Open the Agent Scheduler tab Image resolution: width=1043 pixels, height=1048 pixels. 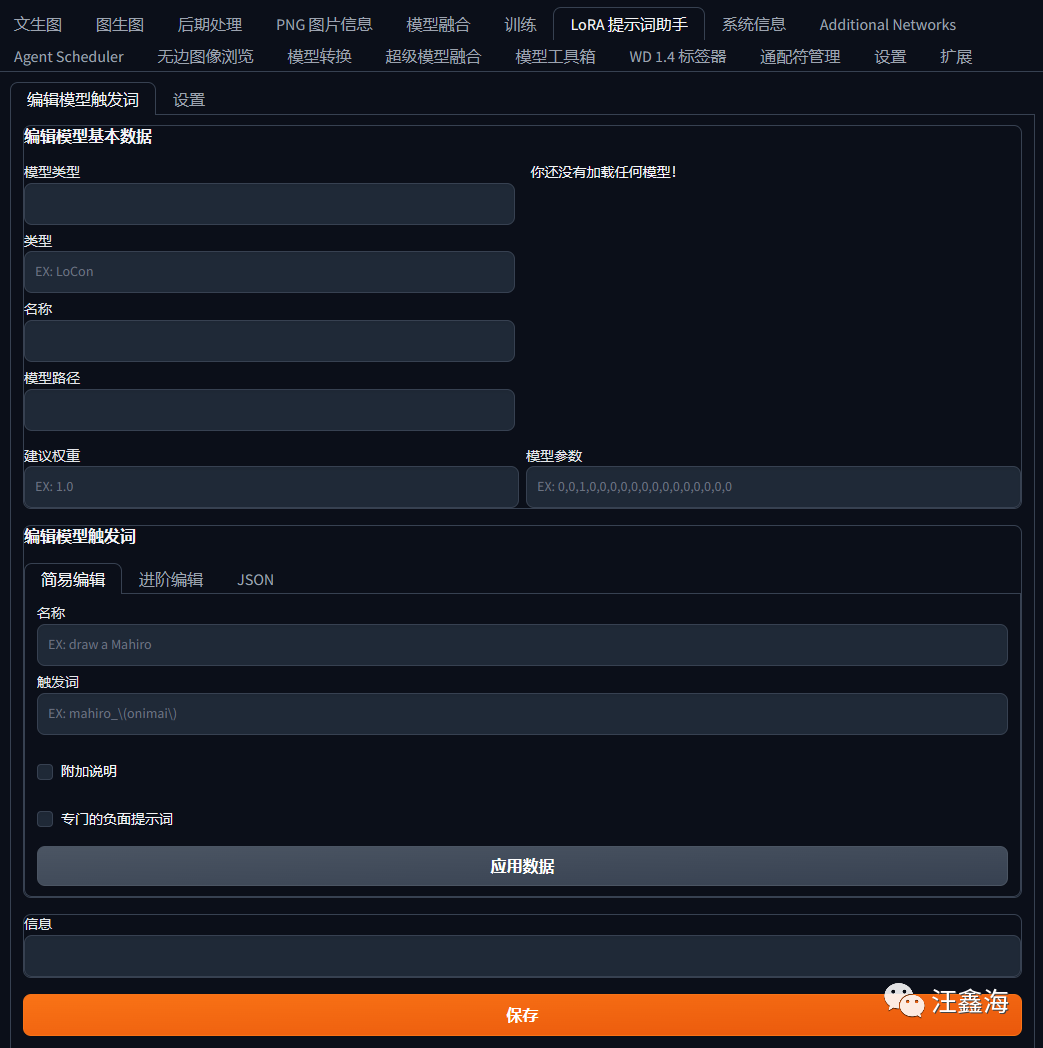(69, 57)
